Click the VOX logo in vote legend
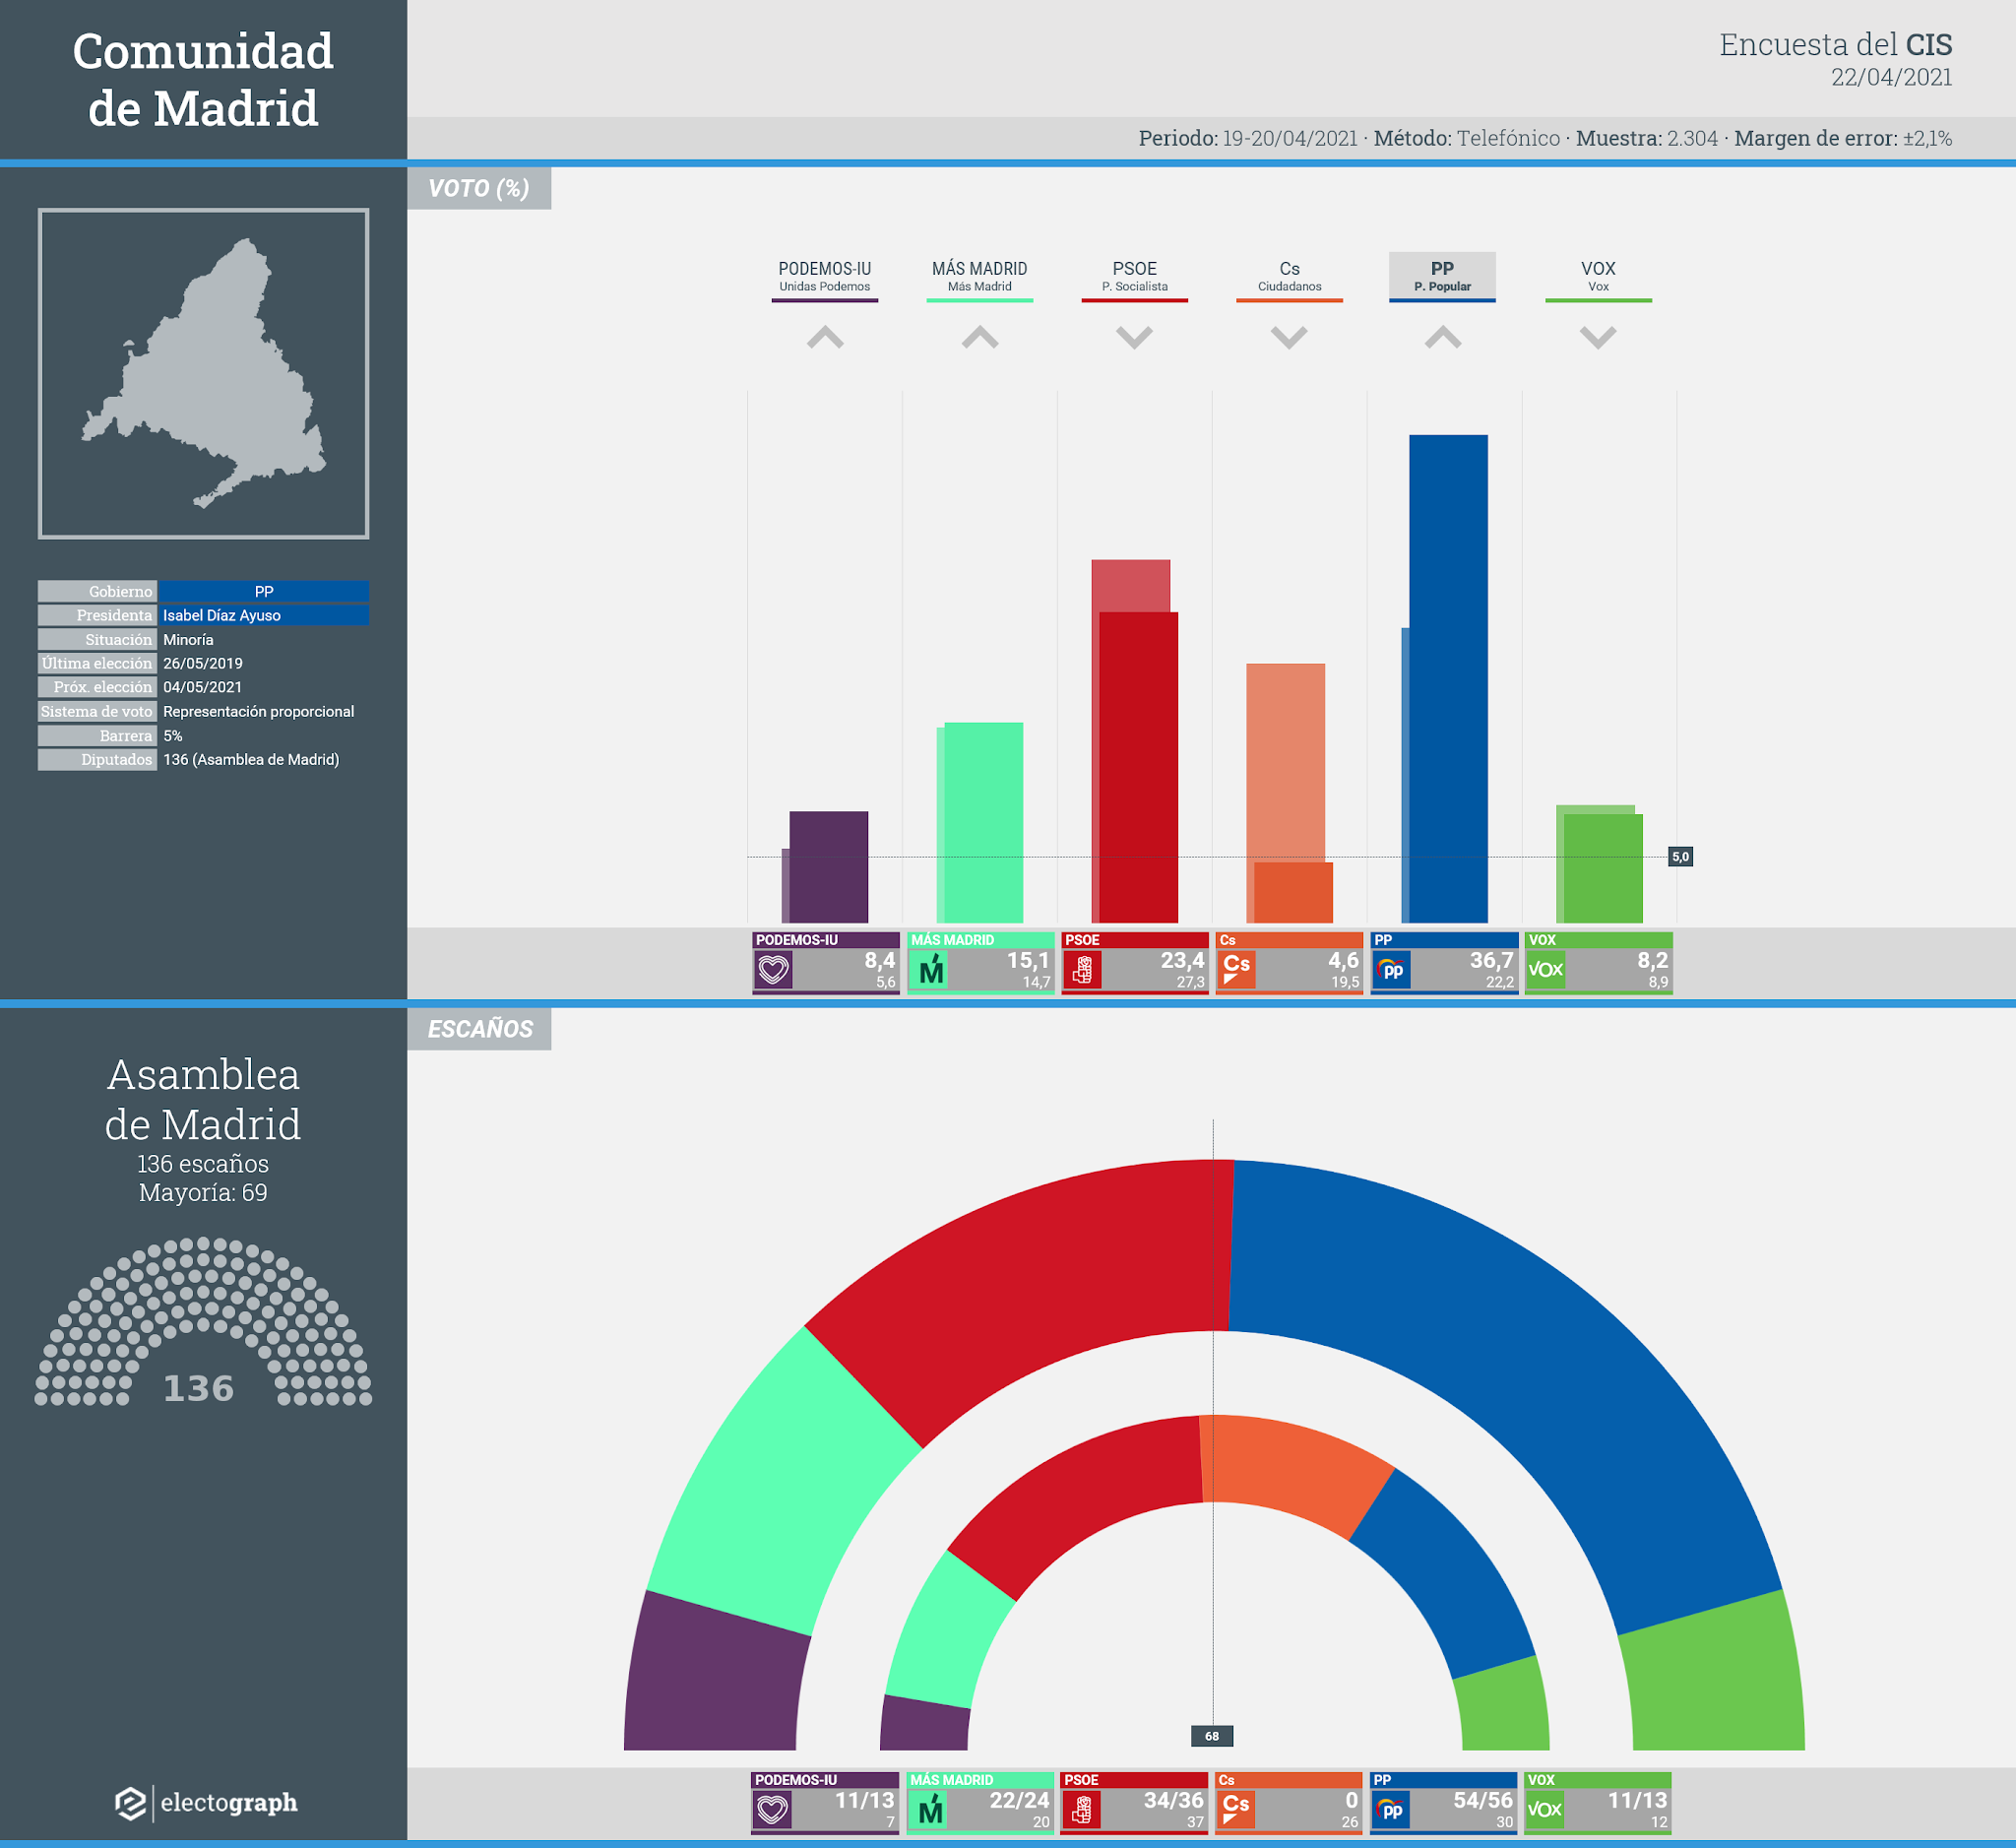Viewport: 2016px width, 1848px height. (x=1546, y=969)
